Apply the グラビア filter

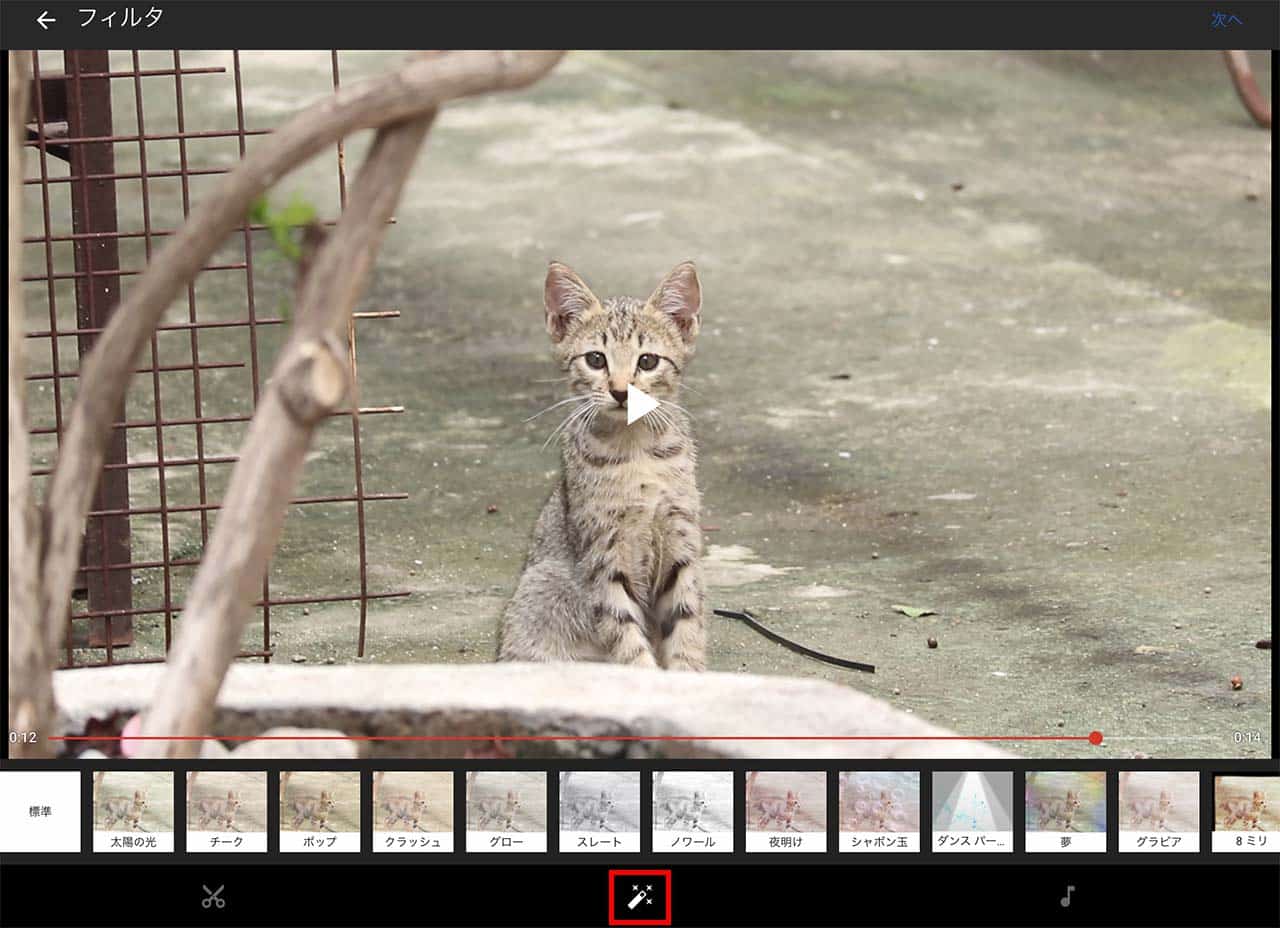click(x=1159, y=811)
